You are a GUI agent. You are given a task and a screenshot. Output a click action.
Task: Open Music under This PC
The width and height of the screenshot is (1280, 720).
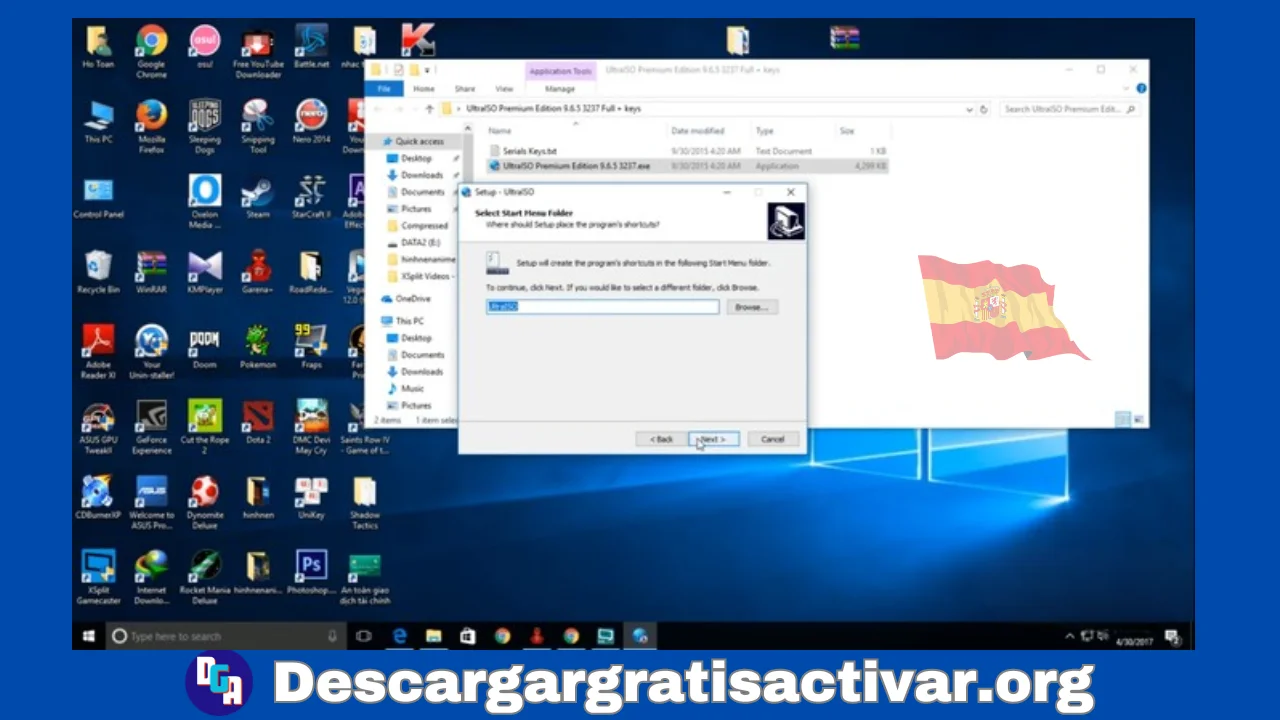412,388
